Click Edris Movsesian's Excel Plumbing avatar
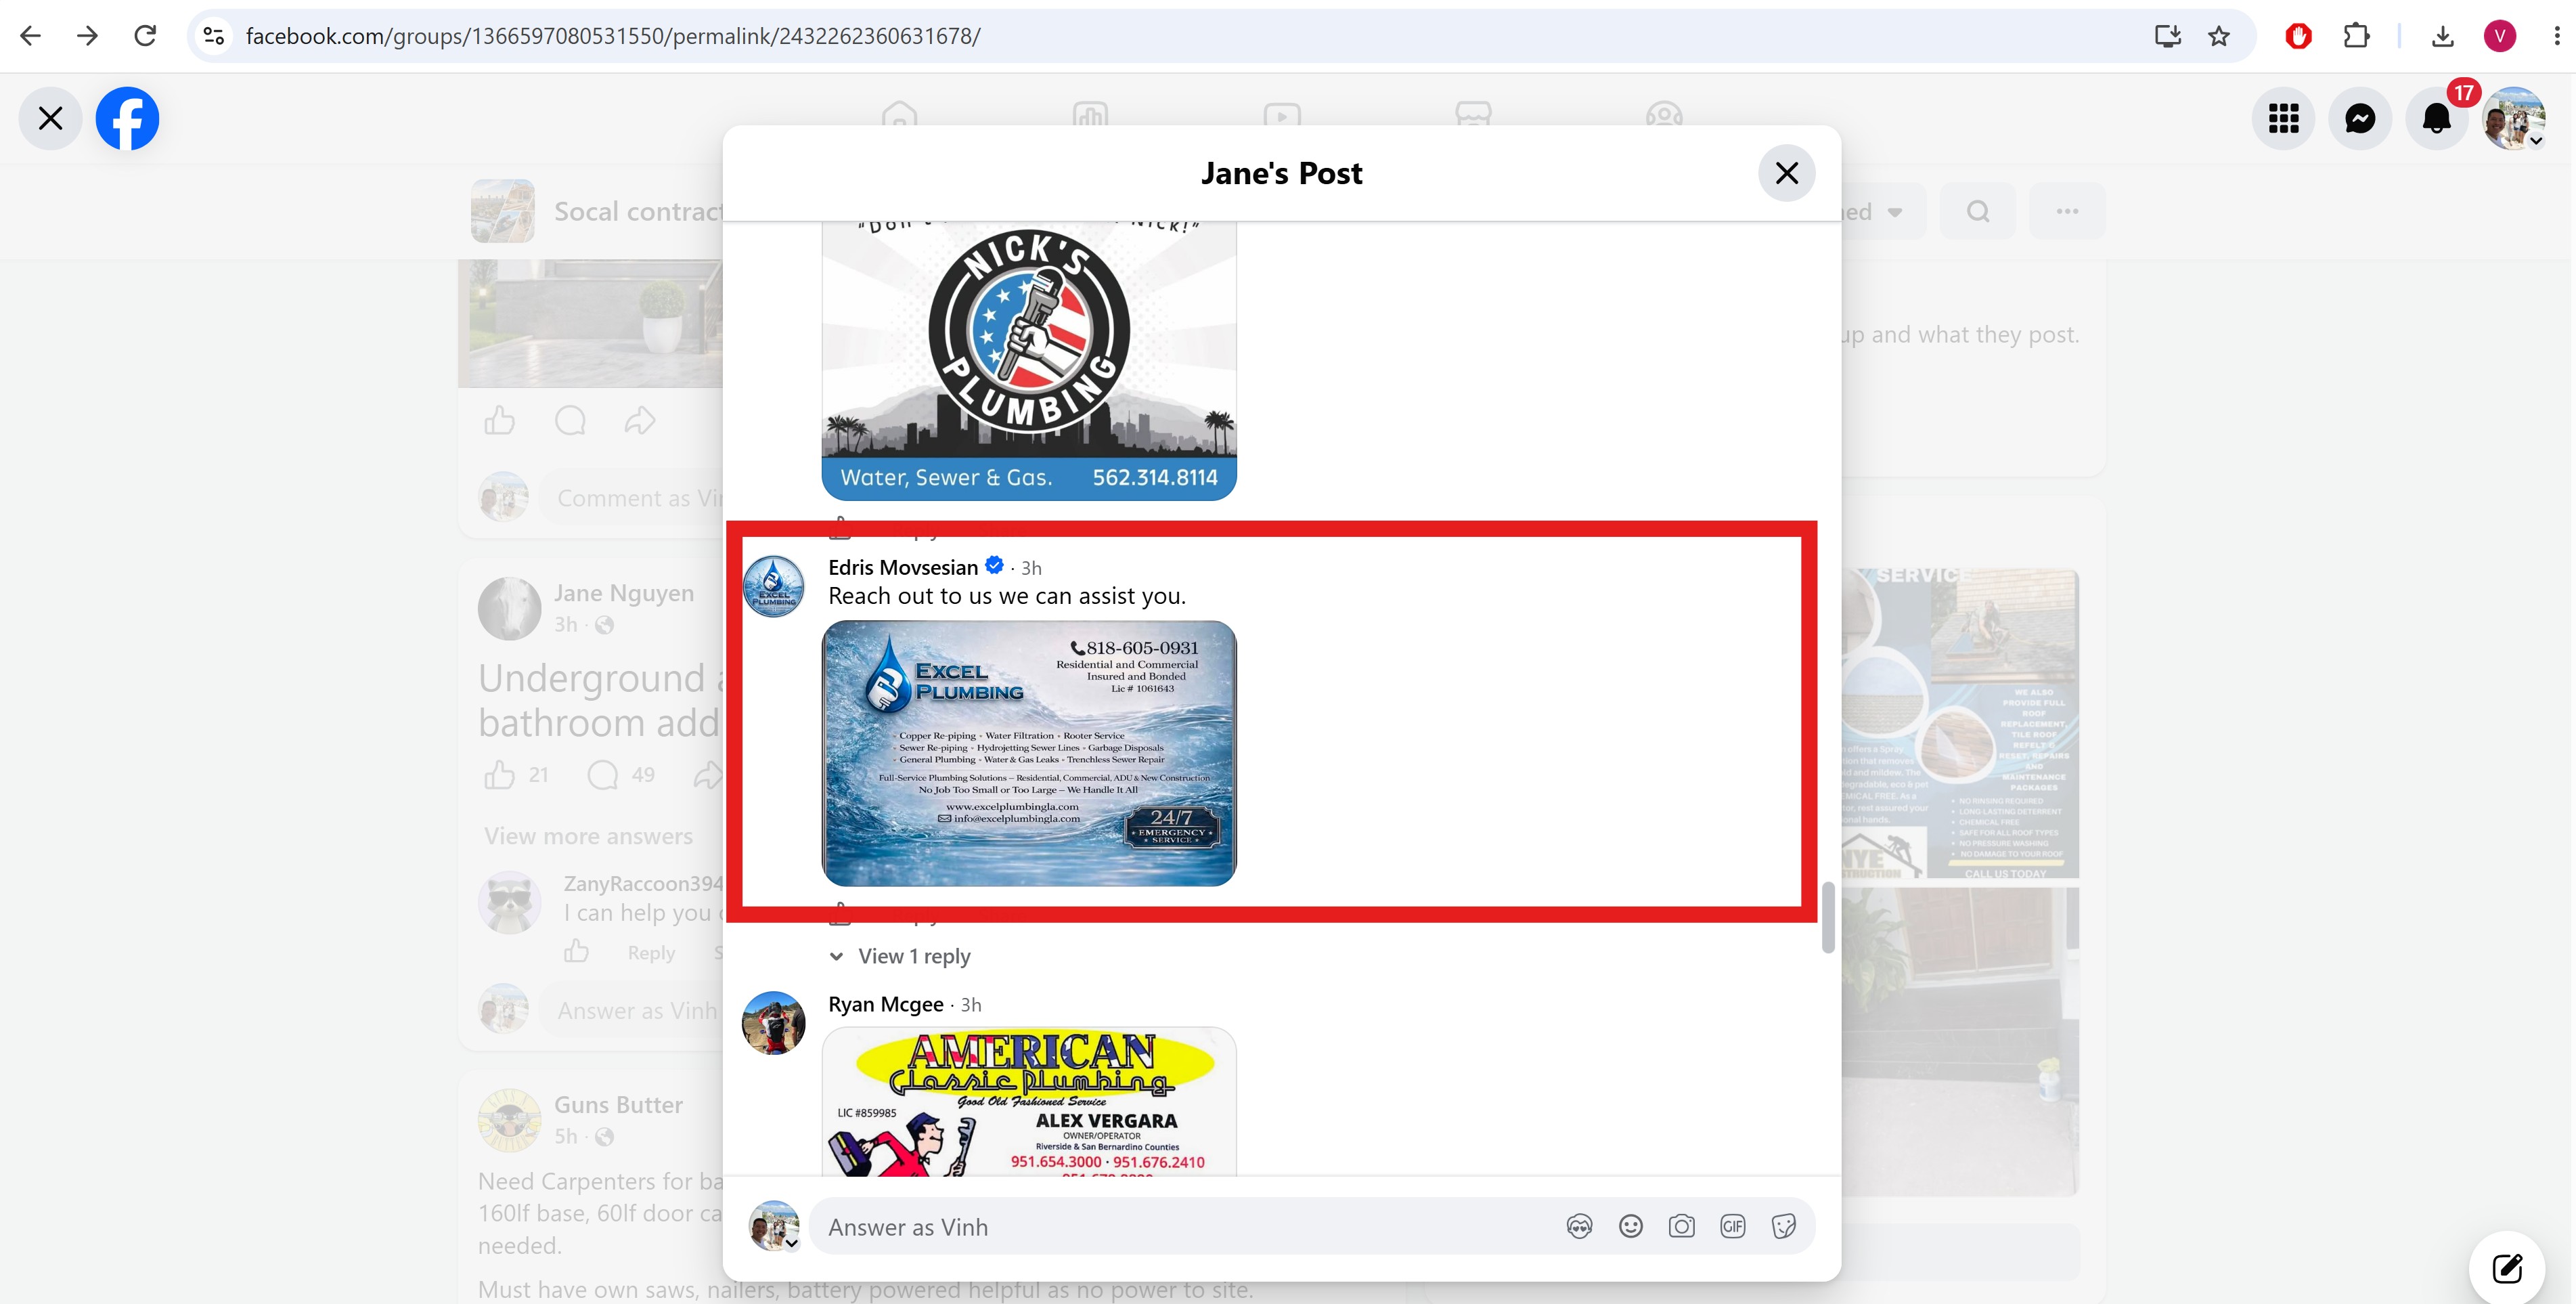This screenshot has height=1304, width=2576. 773,587
